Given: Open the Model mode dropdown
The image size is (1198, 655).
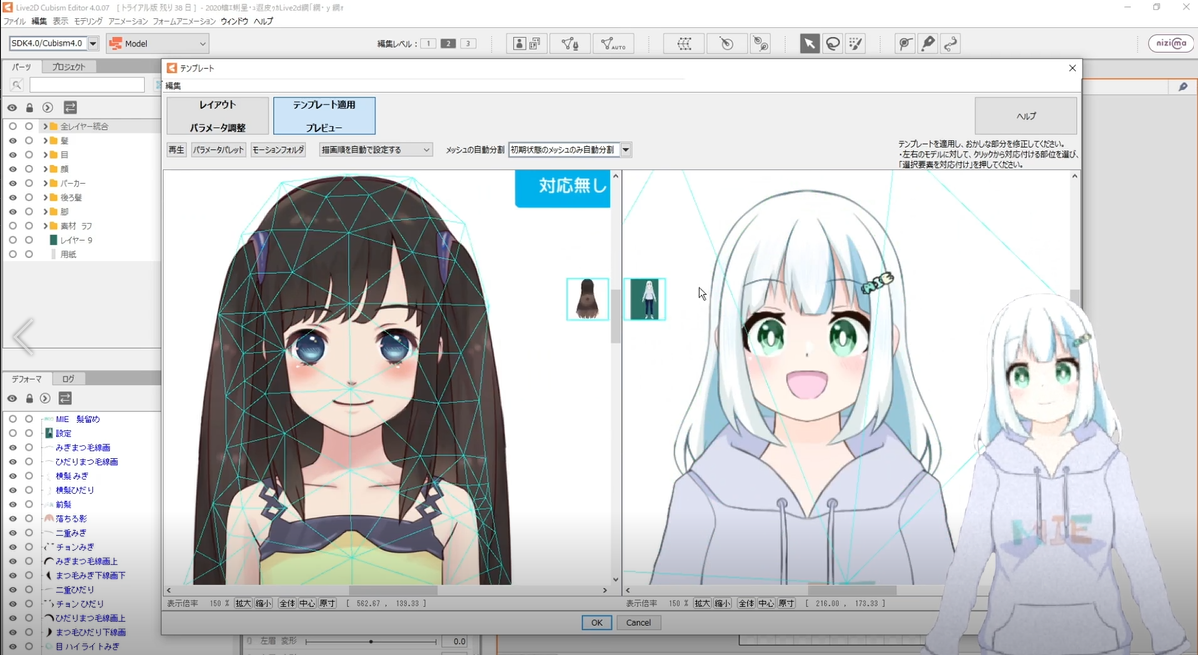Looking at the screenshot, I should pyautogui.click(x=157, y=44).
